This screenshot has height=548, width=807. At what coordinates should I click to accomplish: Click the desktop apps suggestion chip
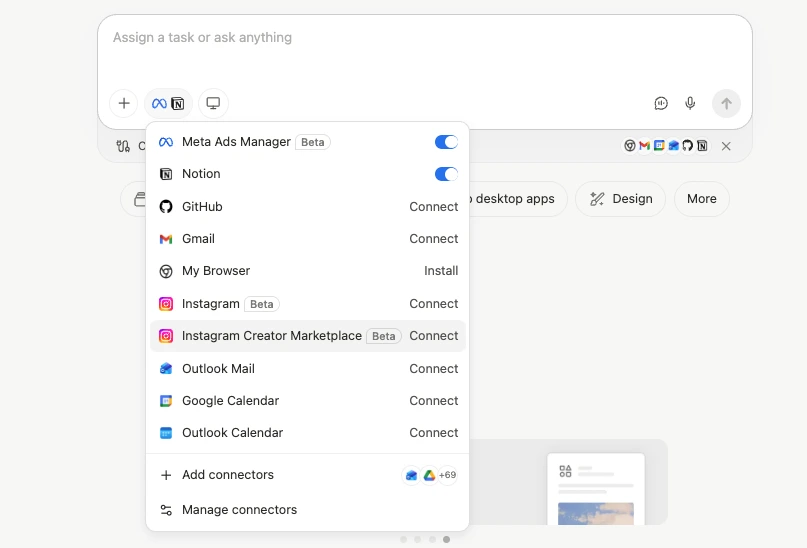point(517,199)
